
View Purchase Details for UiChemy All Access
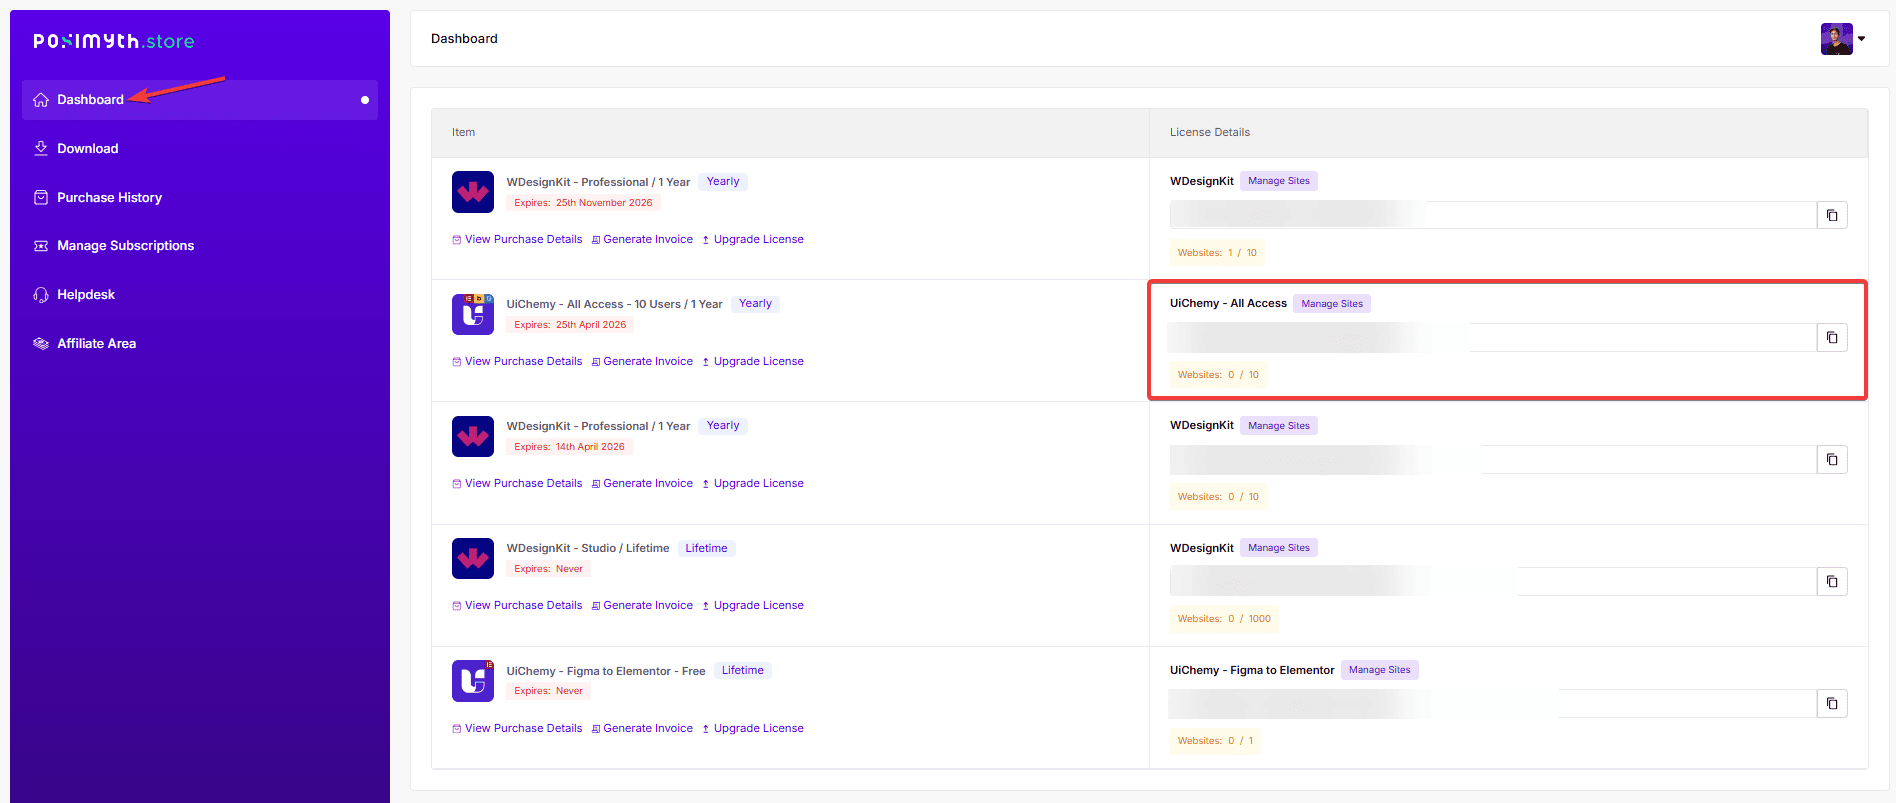pos(523,361)
